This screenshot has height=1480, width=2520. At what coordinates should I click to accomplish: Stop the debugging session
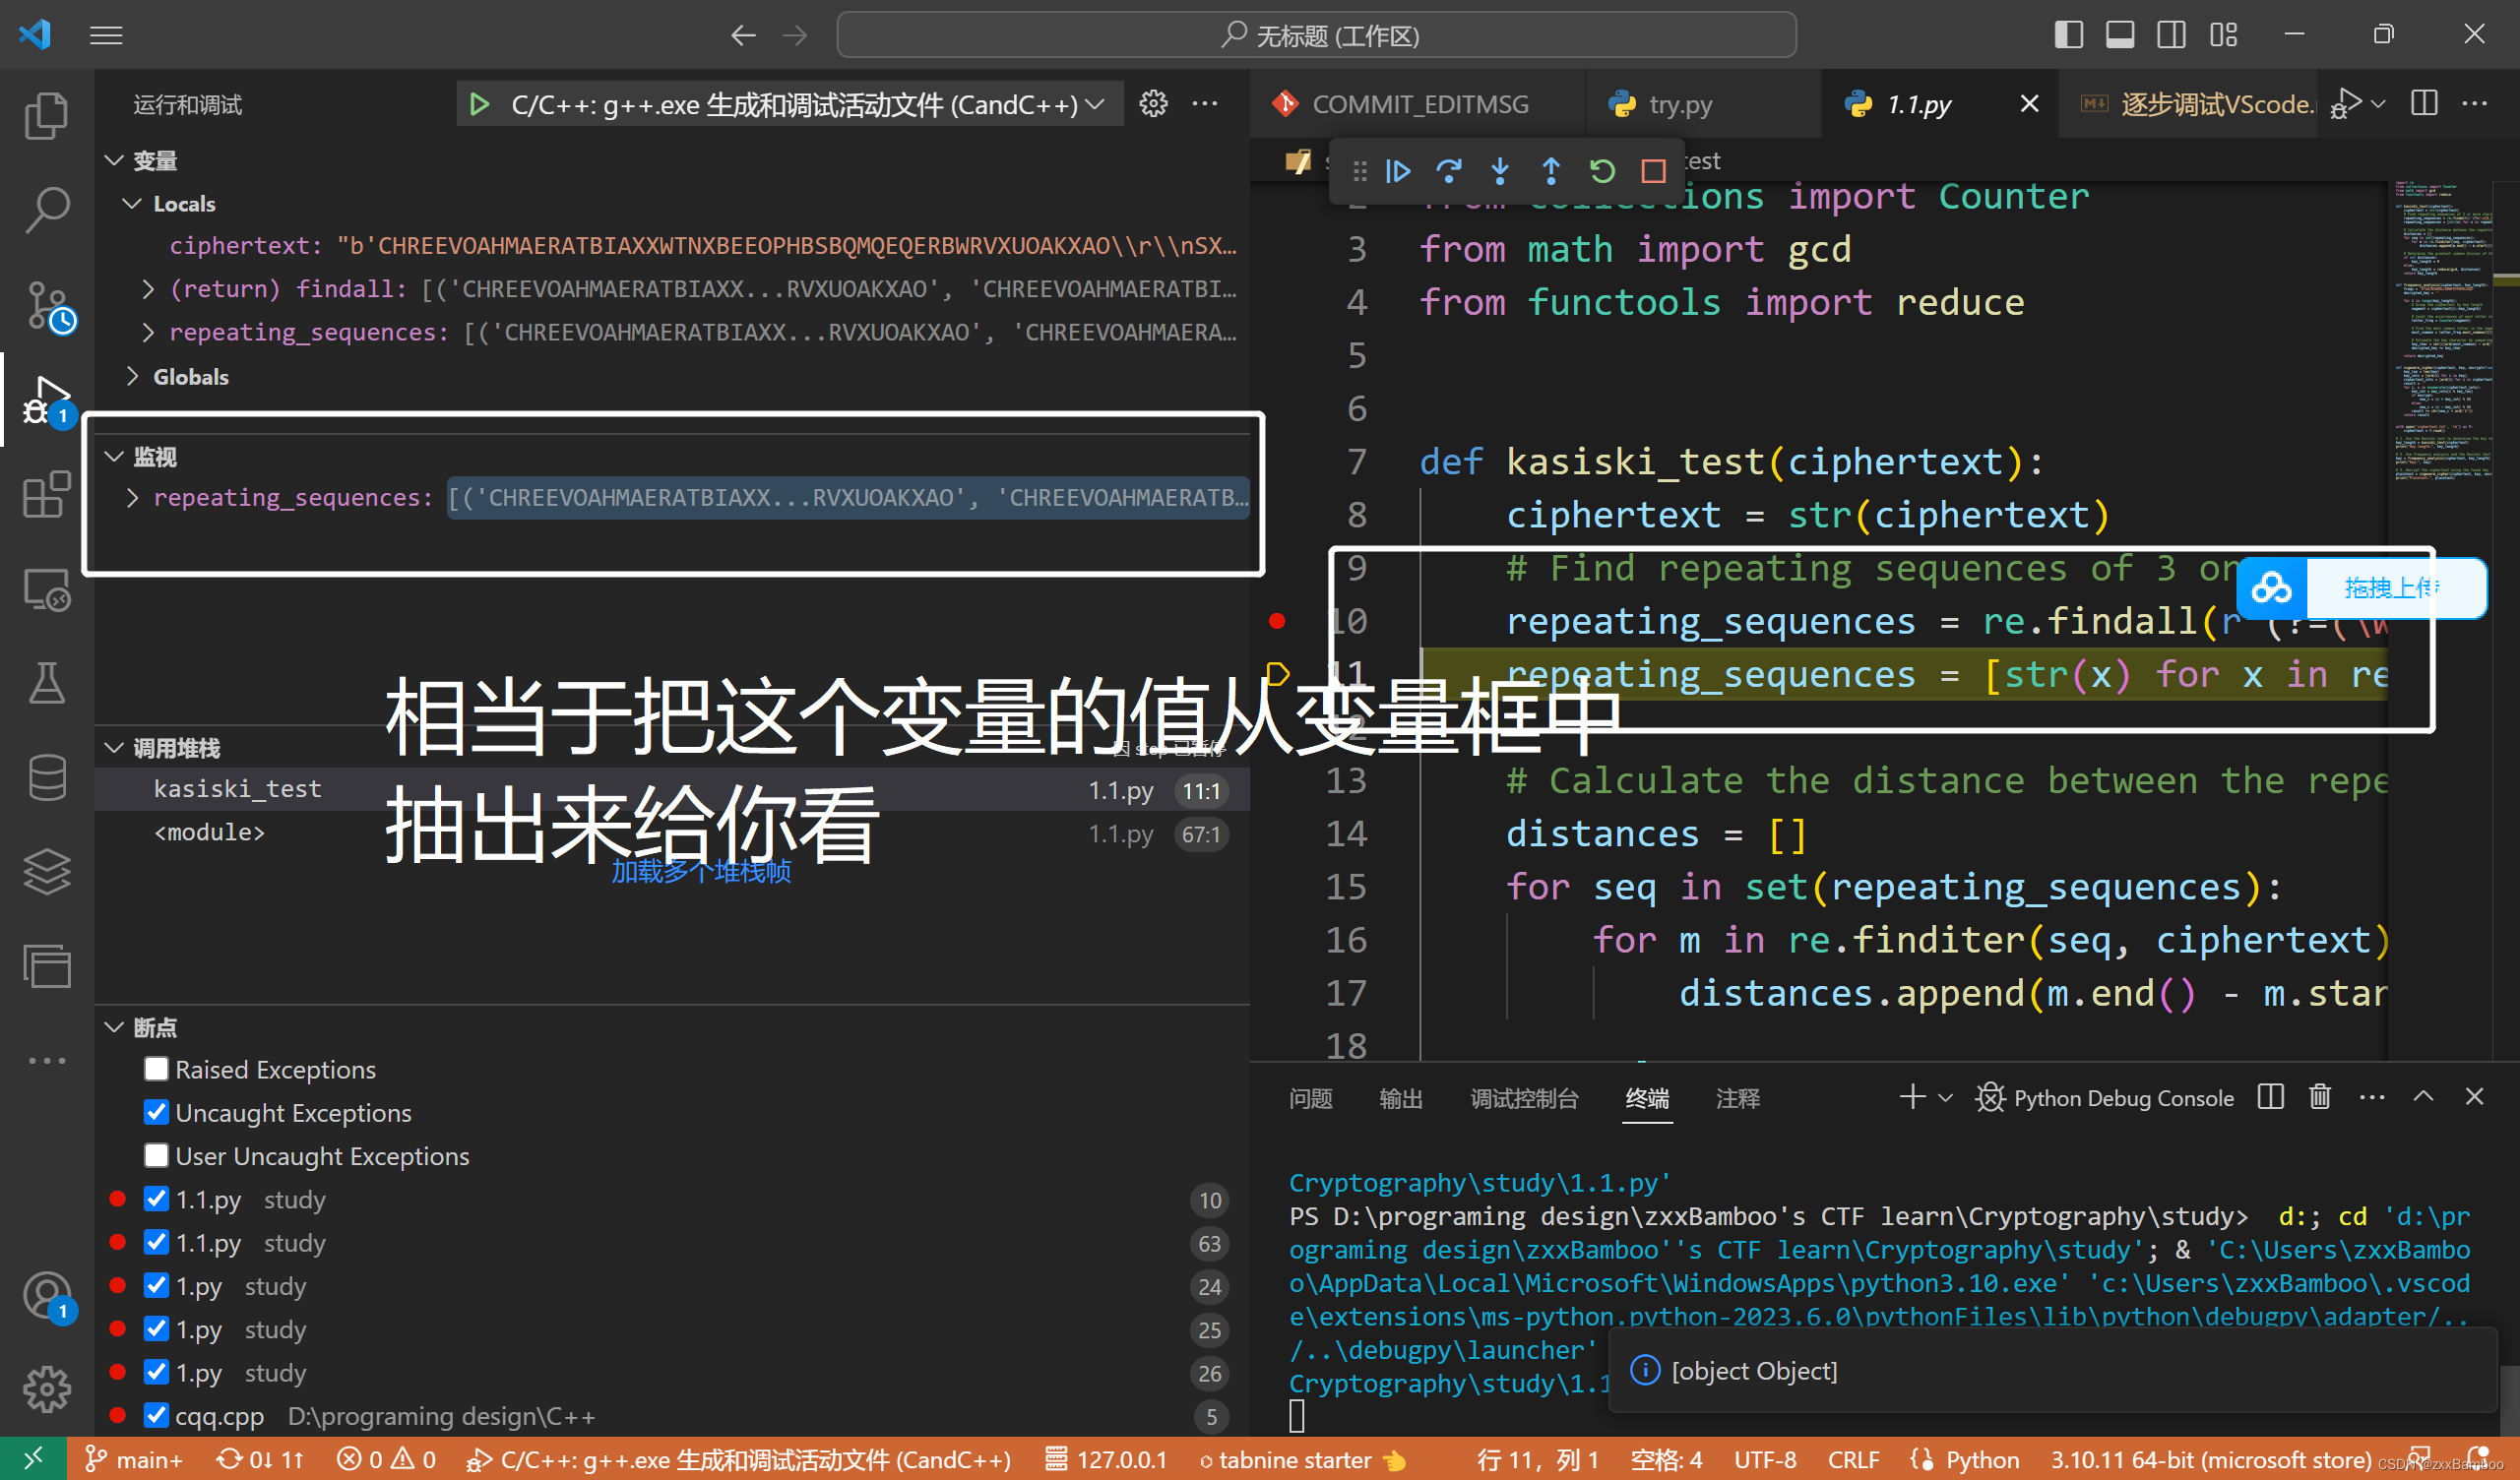pos(1653,171)
